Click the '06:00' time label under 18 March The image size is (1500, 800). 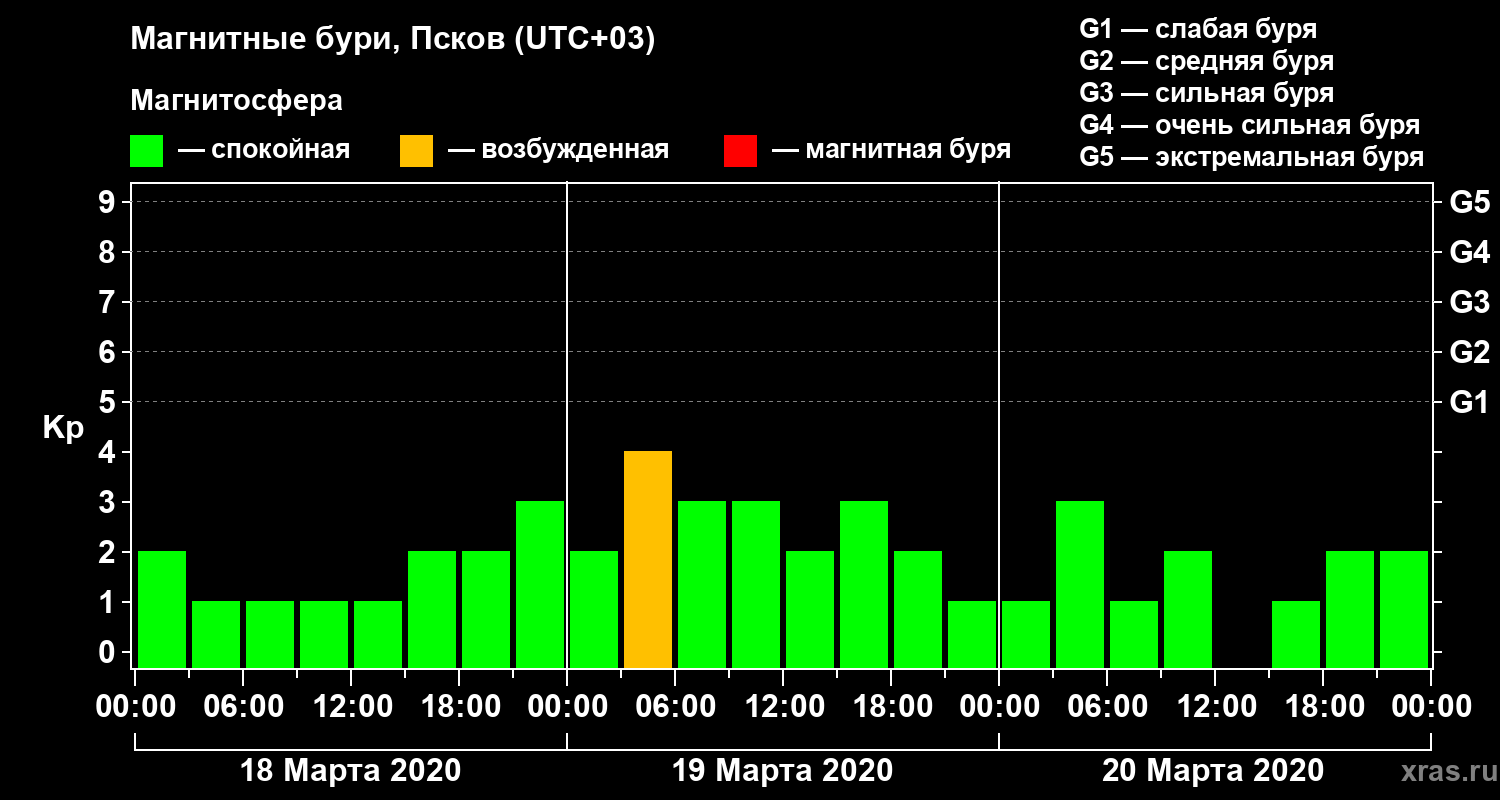tap(243, 707)
